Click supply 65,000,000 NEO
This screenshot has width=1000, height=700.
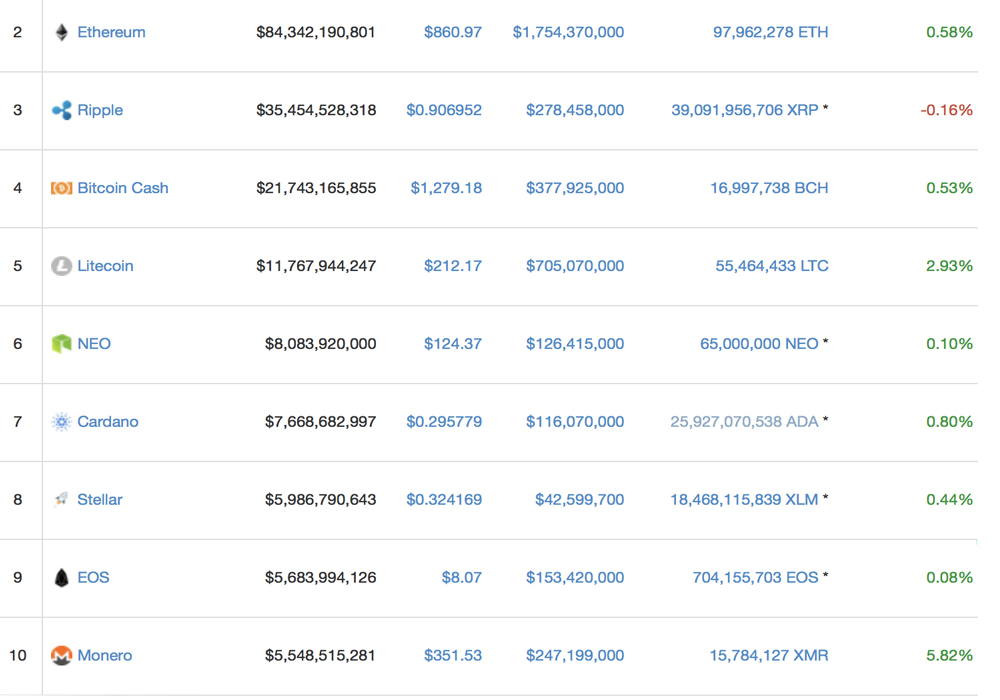[759, 344]
